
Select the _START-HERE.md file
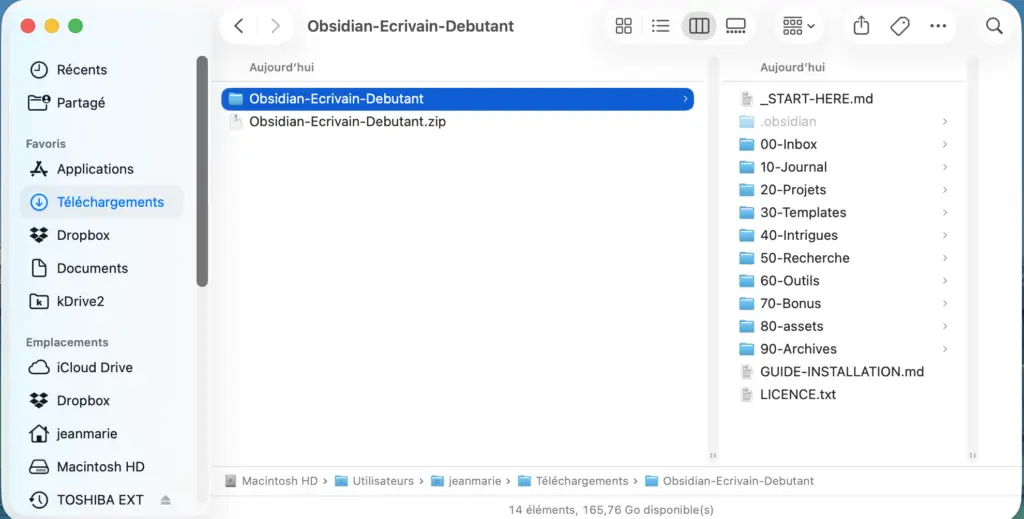816,99
